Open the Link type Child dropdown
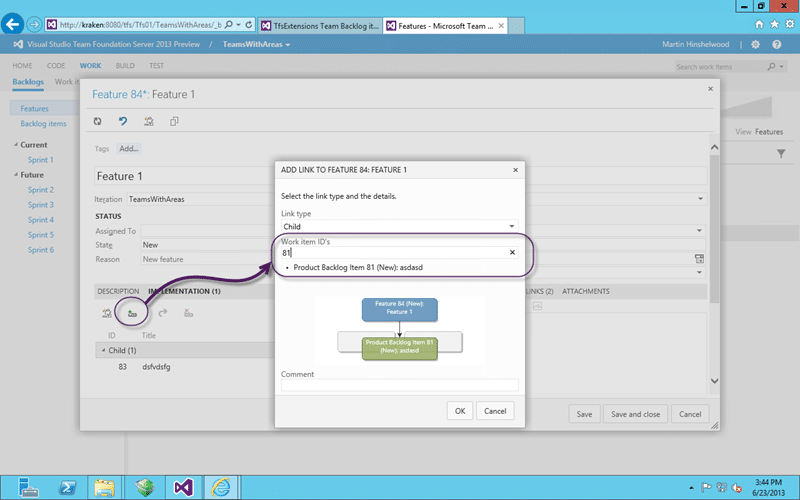Image resolution: width=800 pixels, height=500 pixels. click(x=512, y=227)
